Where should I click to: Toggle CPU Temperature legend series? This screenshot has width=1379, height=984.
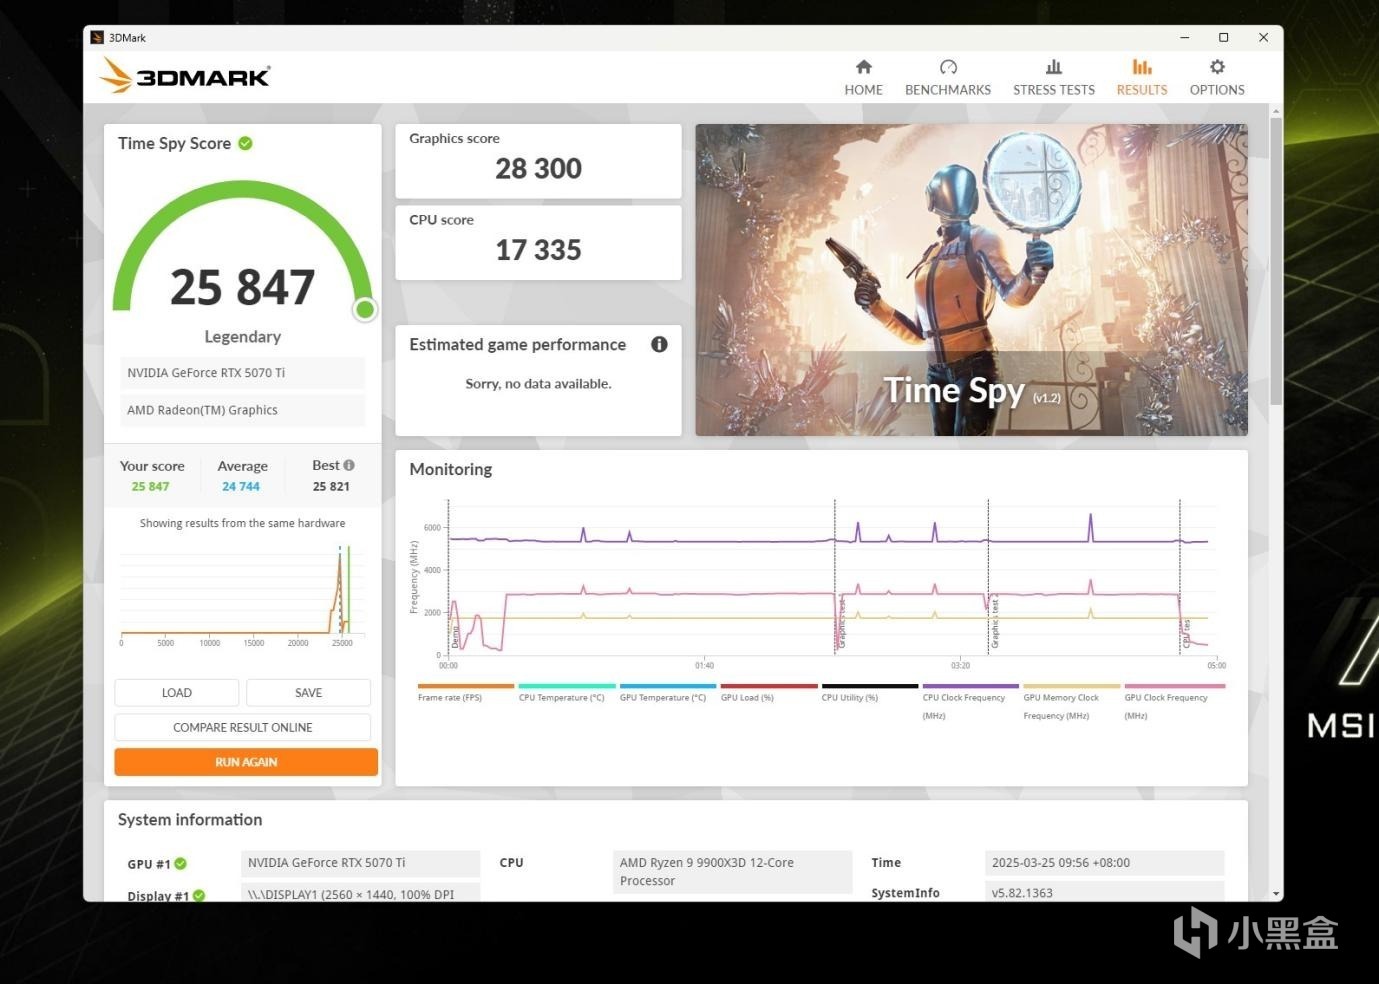pos(566,693)
